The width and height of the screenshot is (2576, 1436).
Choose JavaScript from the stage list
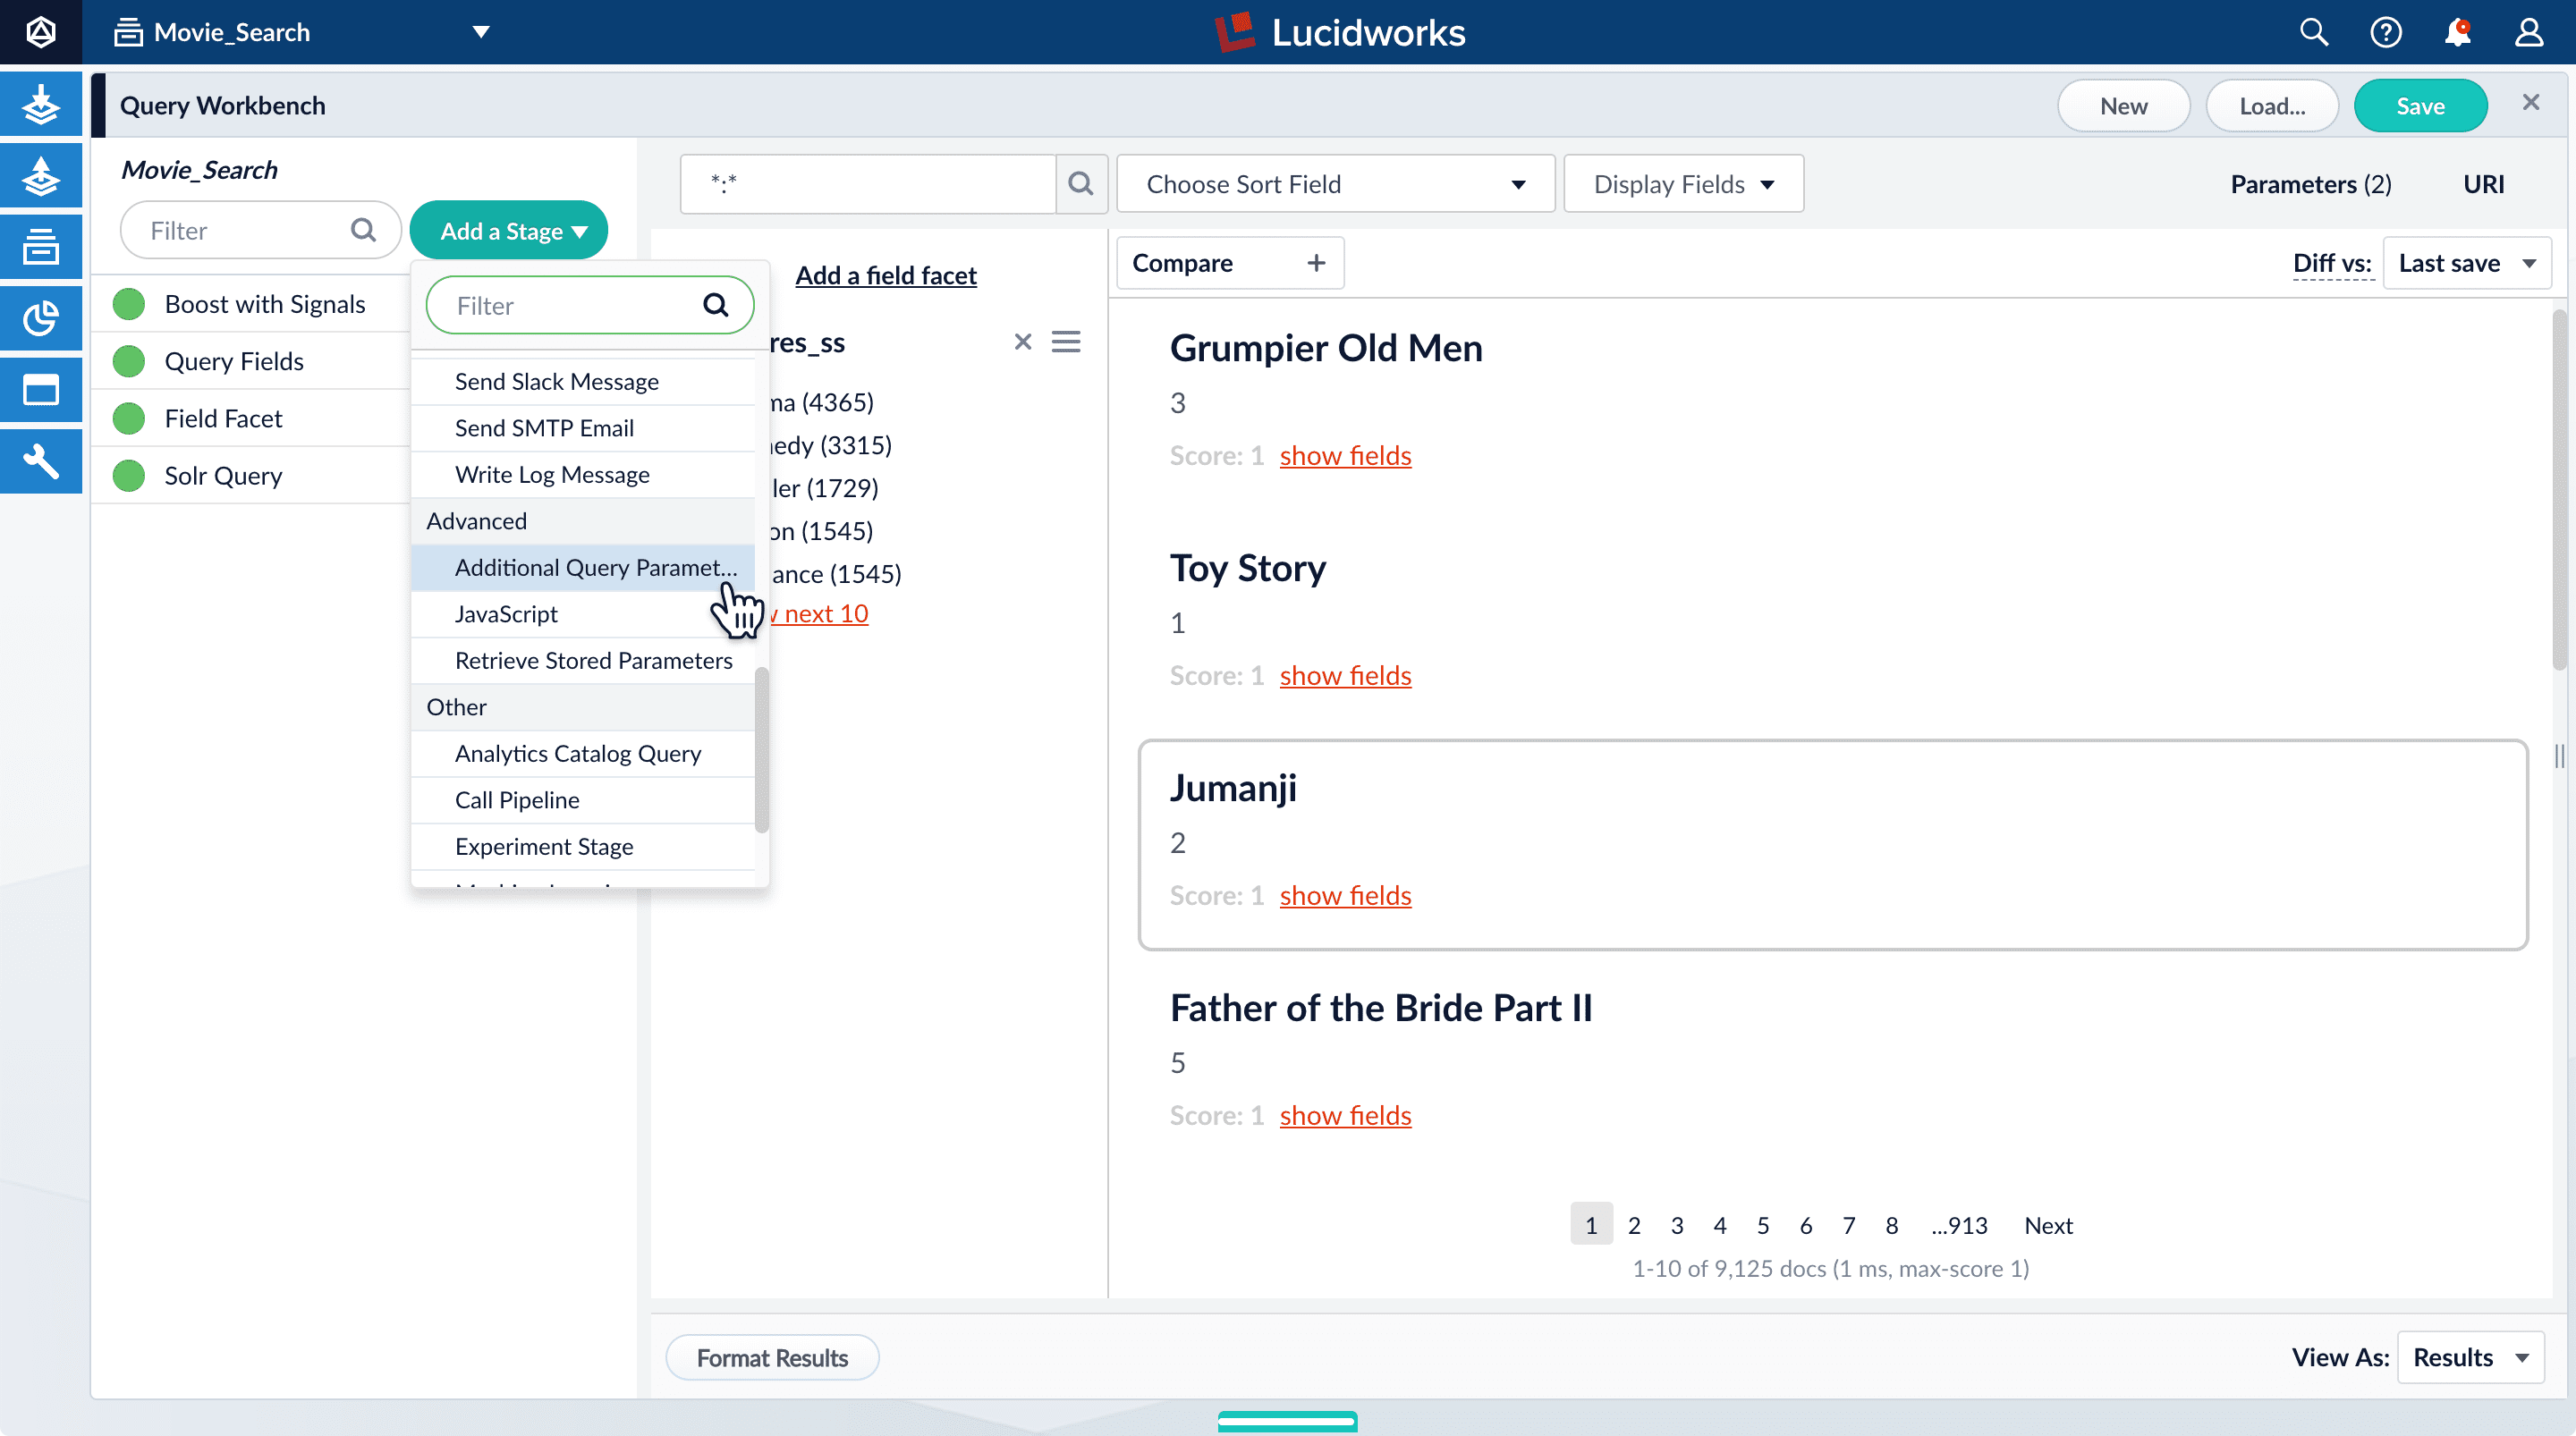tap(506, 614)
